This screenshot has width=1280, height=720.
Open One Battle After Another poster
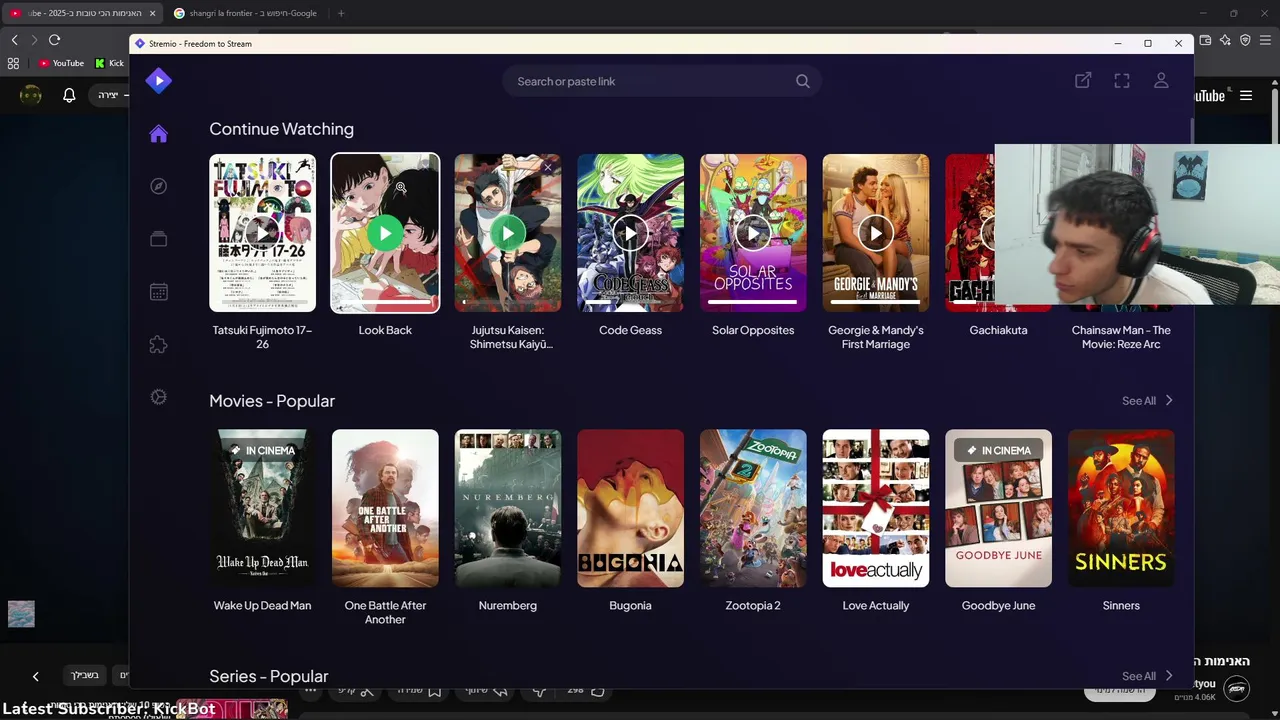pyautogui.click(x=385, y=508)
